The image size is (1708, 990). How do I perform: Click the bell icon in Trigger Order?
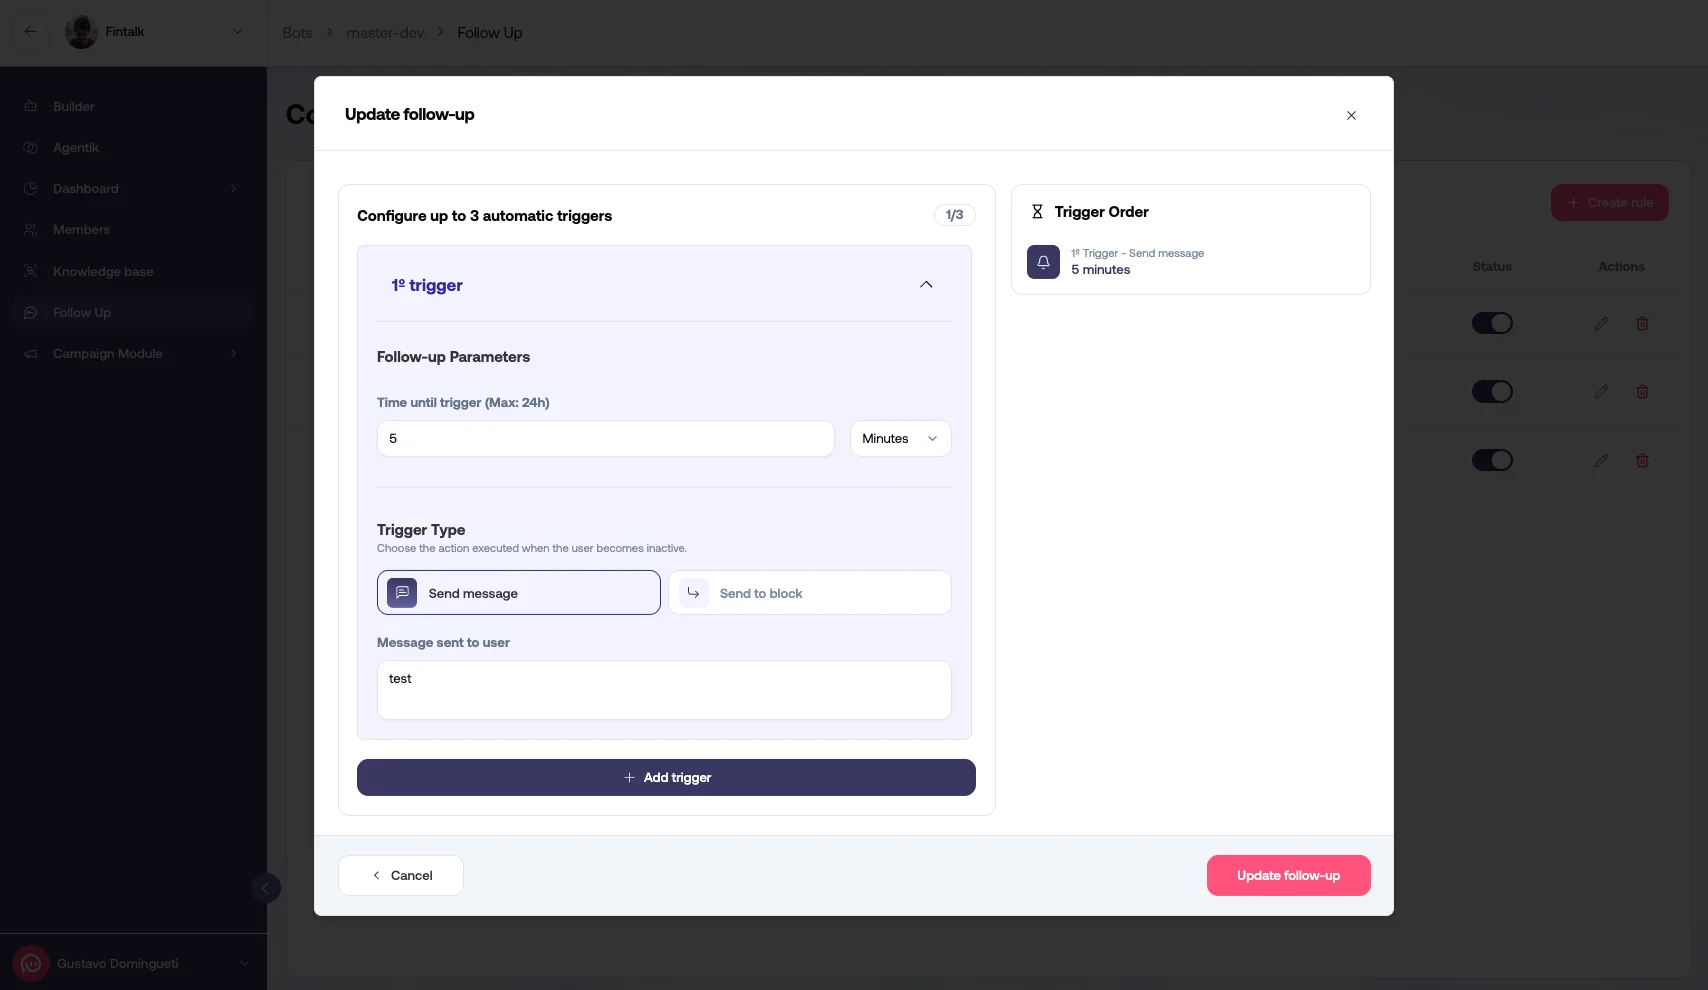click(x=1043, y=262)
